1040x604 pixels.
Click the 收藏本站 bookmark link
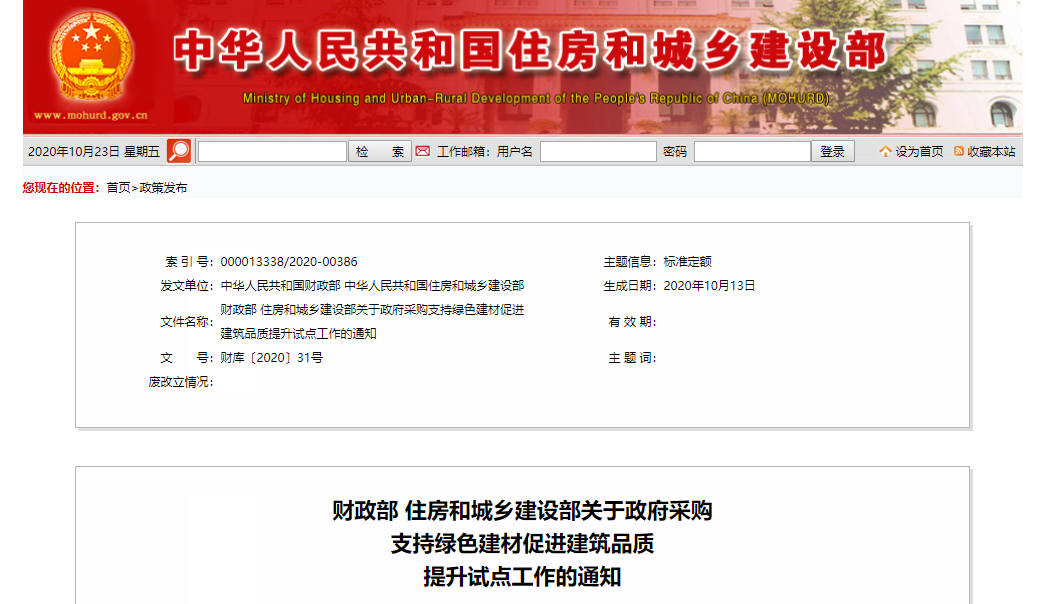pos(991,151)
